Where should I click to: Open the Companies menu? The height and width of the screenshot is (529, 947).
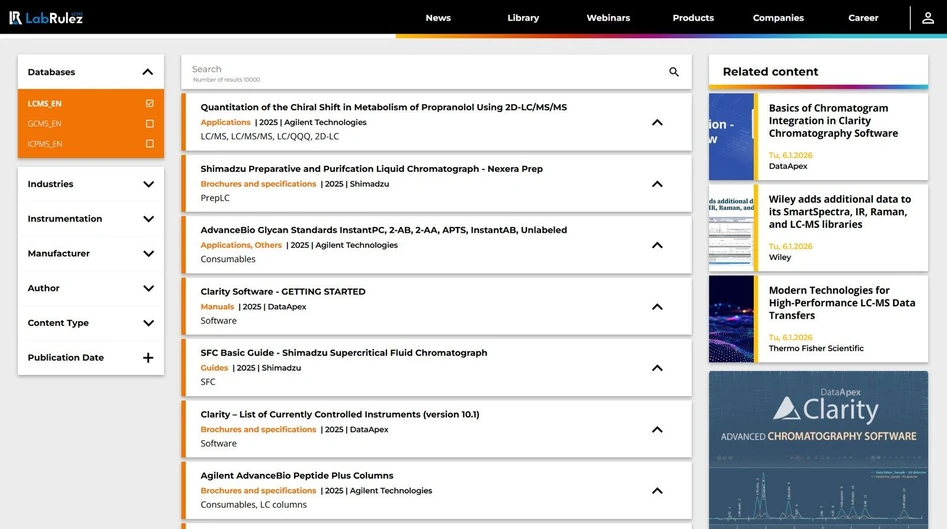click(x=778, y=18)
